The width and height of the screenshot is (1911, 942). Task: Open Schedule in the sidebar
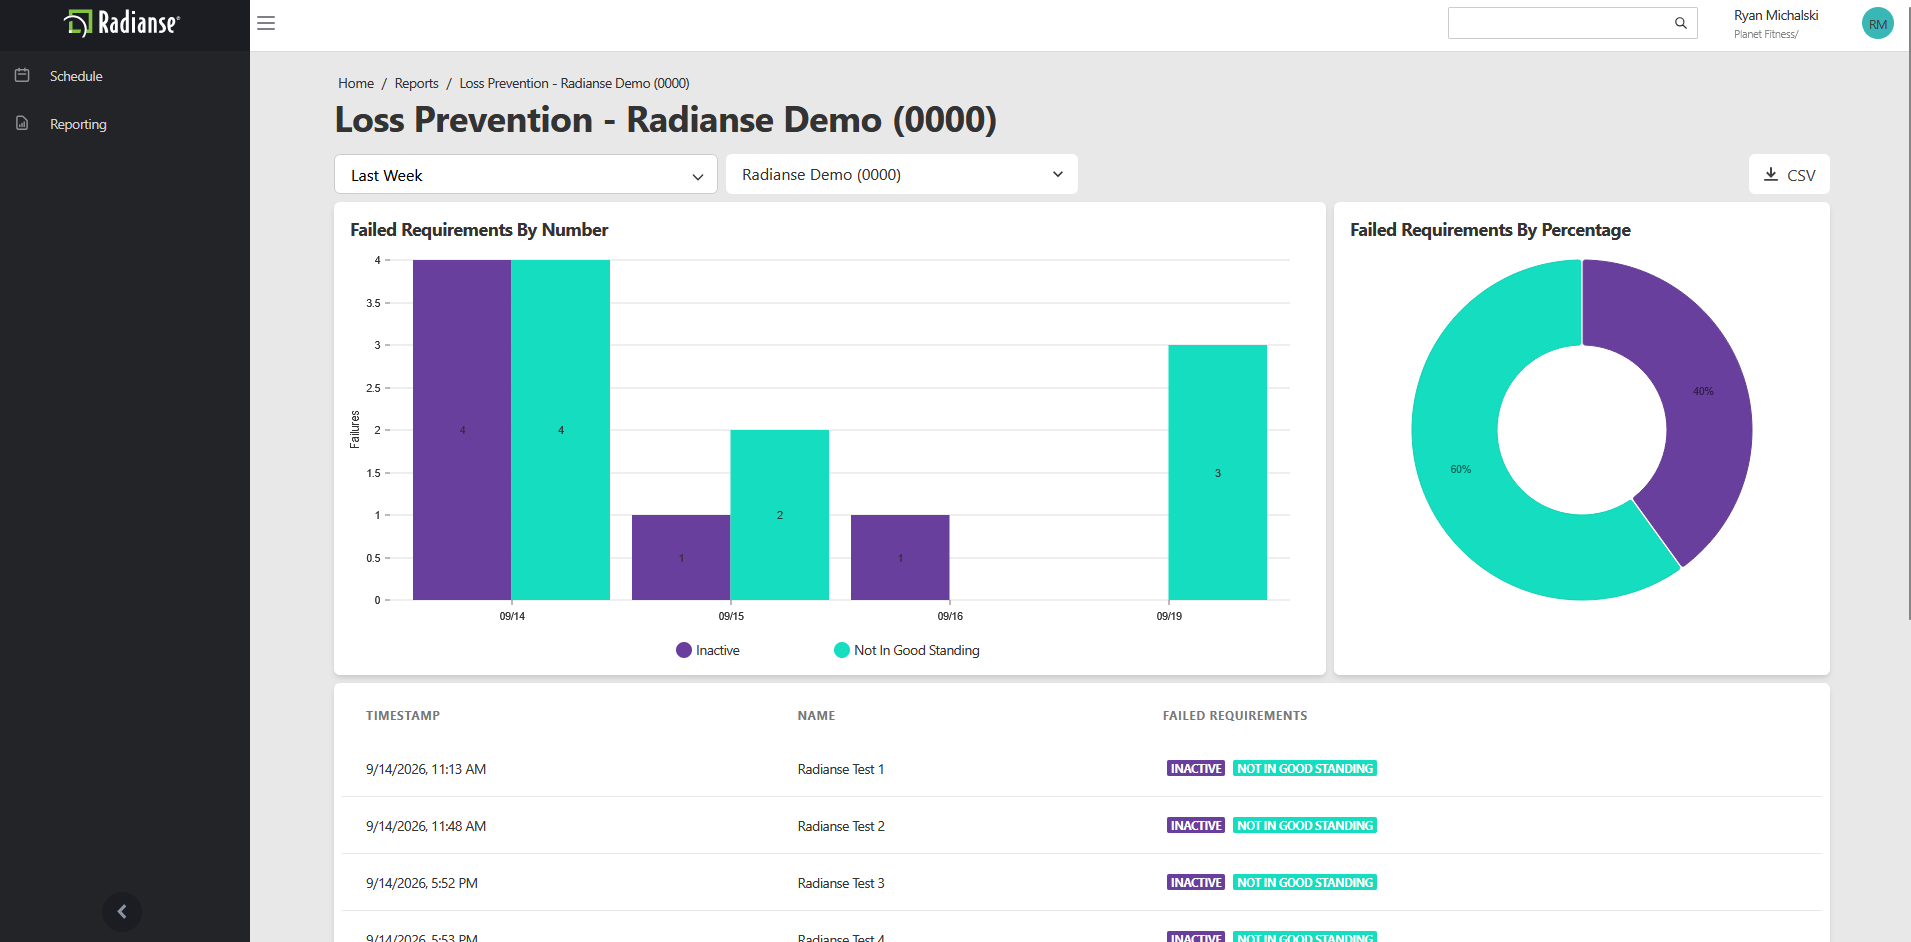[76, 76]
